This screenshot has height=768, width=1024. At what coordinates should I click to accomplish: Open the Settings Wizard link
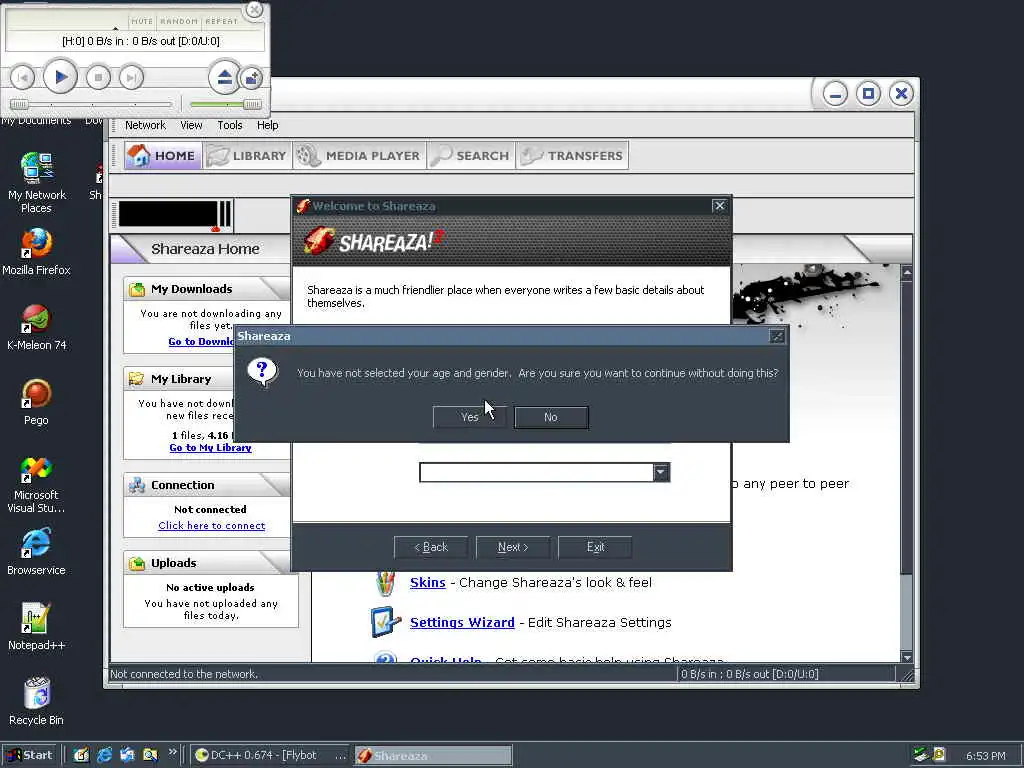(x=462, y=622)
